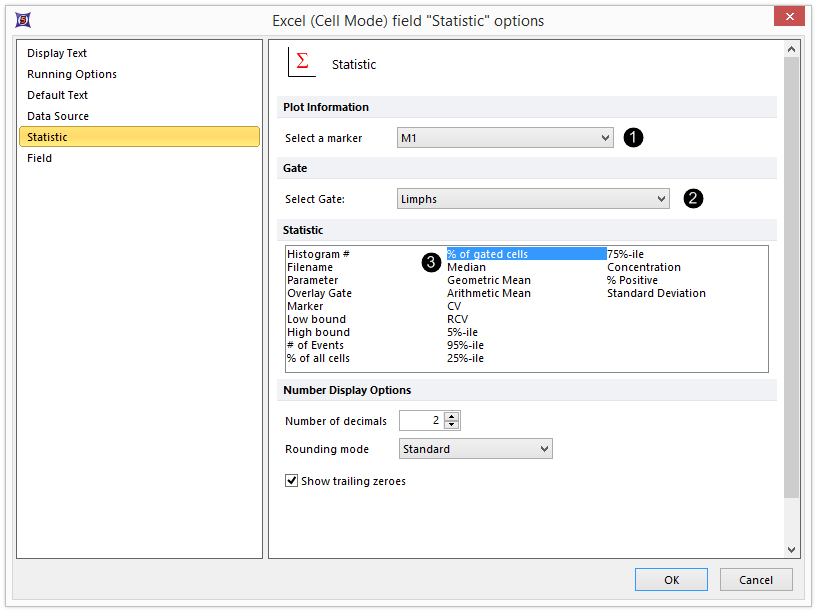Viewport: 817px width, 611px height.
Task: Expand the Select Gate dropdown
Action: pyautogui.click(x=533, y=199)
